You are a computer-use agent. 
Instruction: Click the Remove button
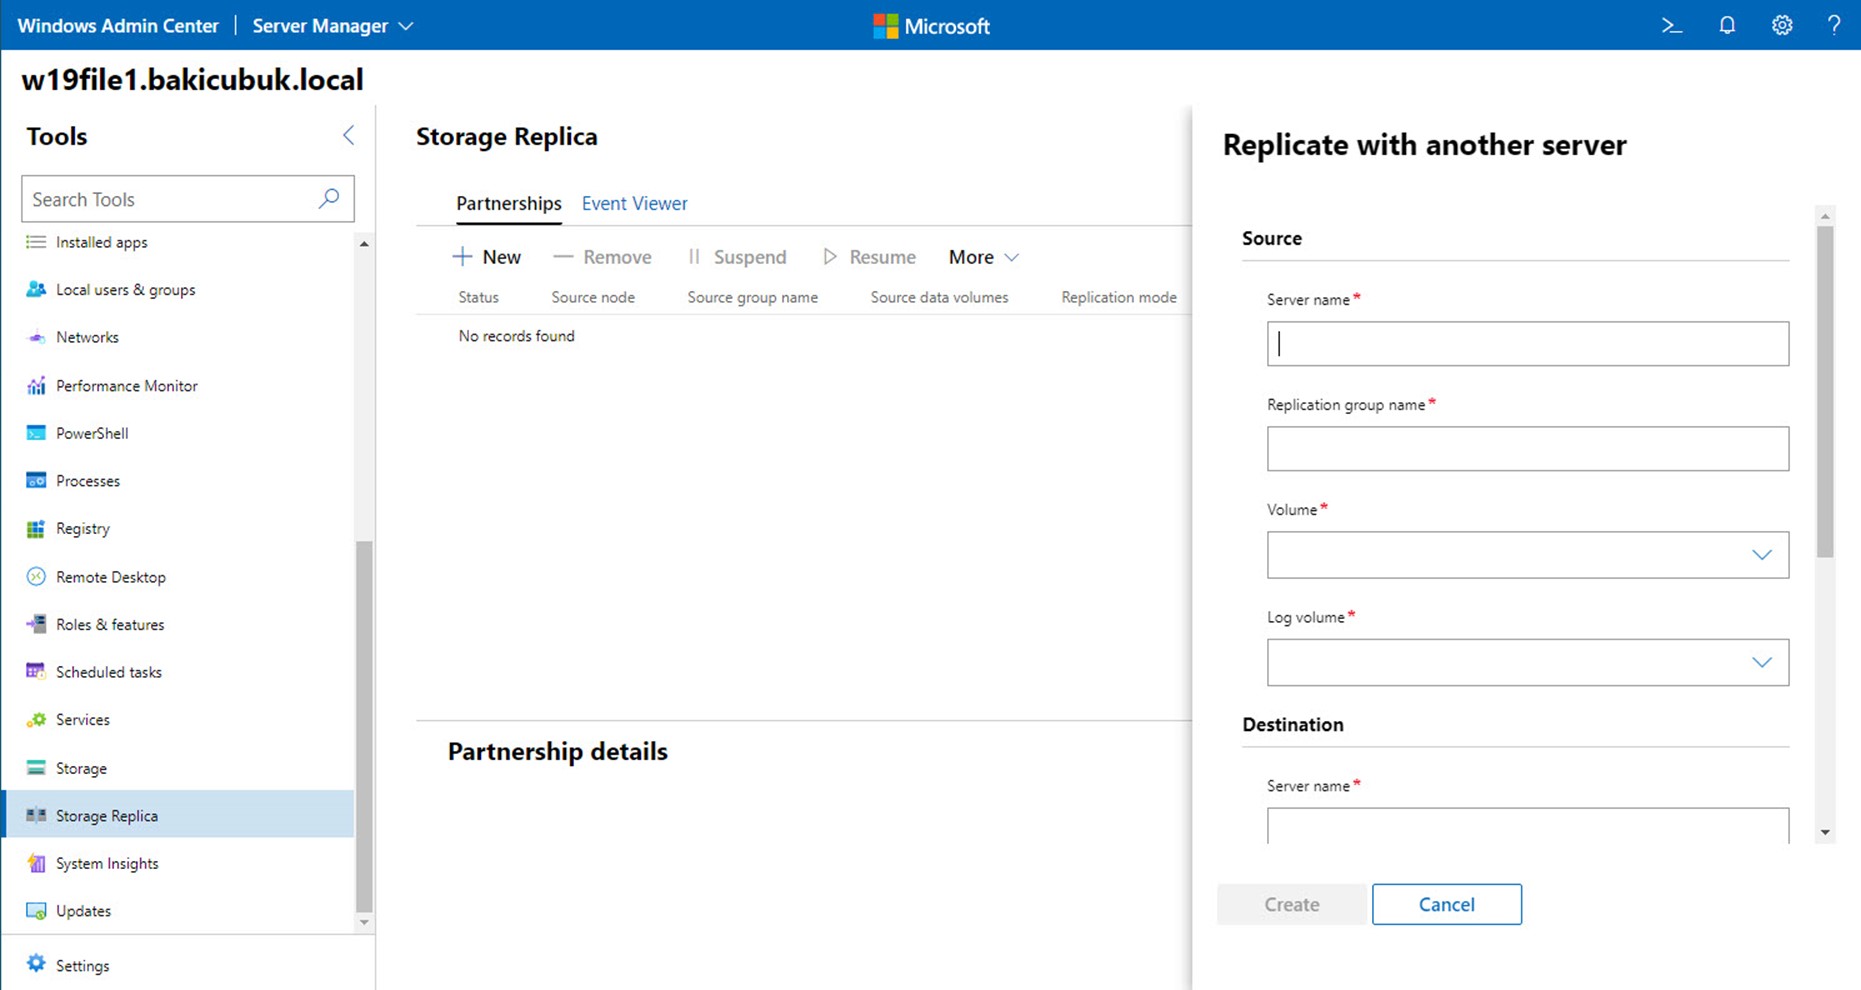tap(602, 257)
